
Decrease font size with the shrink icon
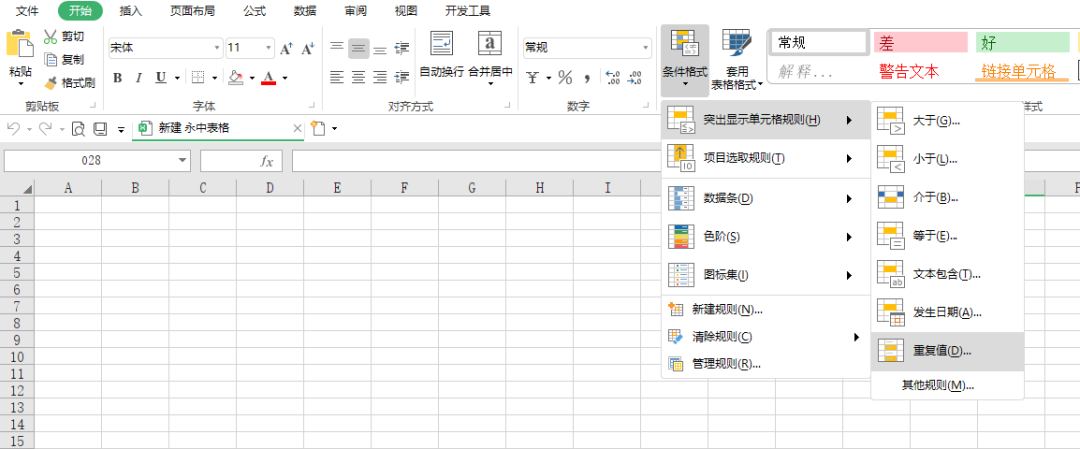pos(308,48)
